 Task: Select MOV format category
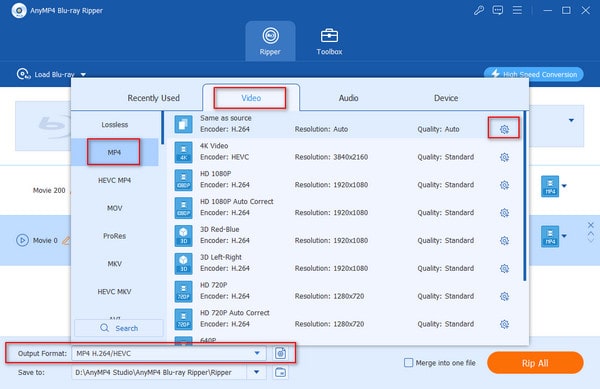[x=115, y=208]
